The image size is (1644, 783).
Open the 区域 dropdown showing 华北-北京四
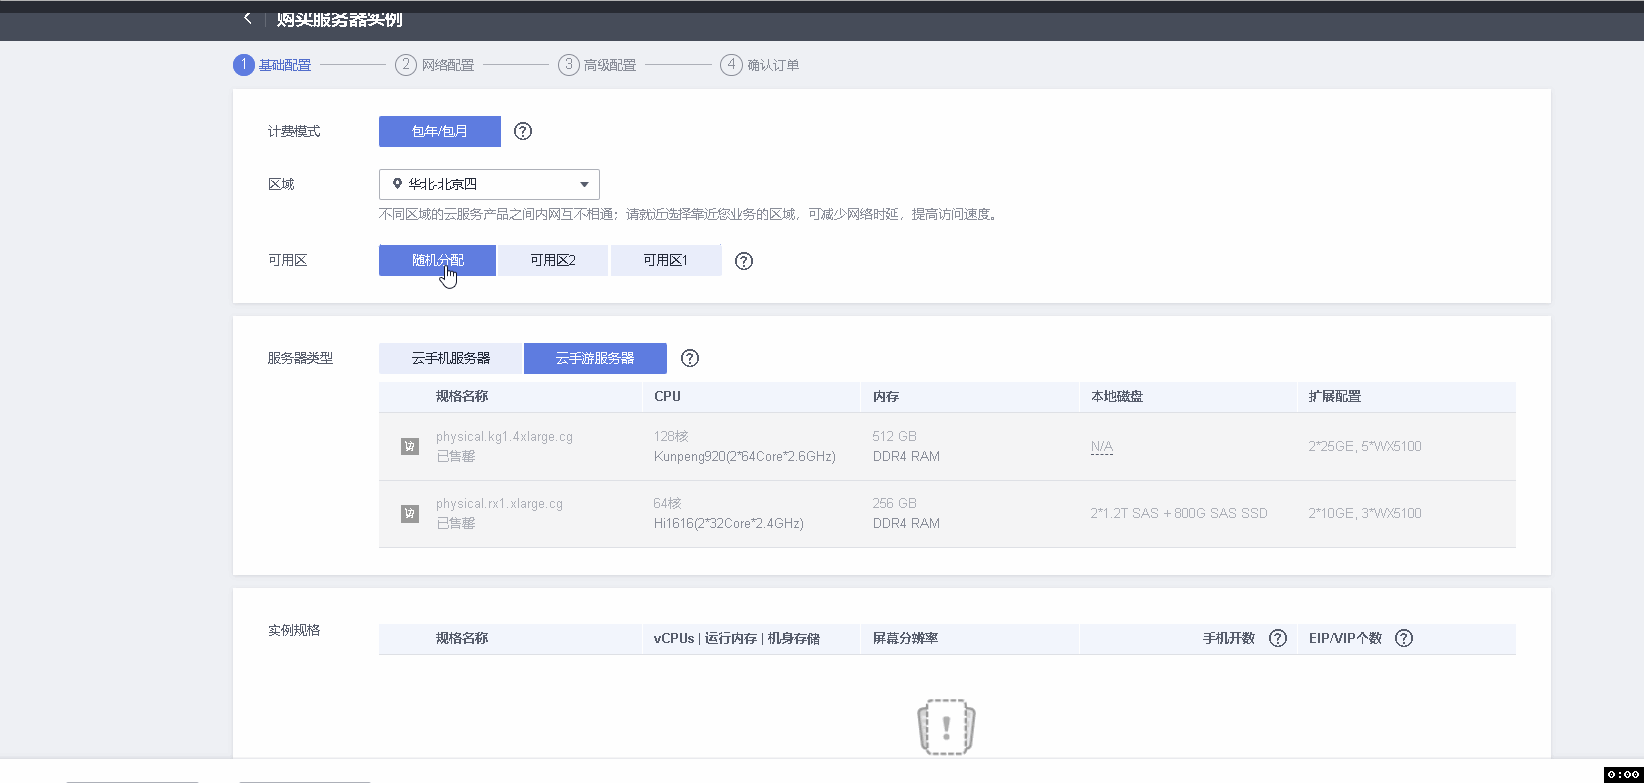[x=489, y=184]
